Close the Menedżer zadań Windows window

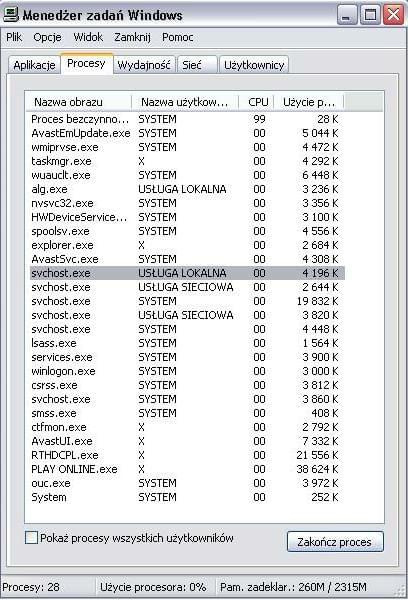(393, 15)
